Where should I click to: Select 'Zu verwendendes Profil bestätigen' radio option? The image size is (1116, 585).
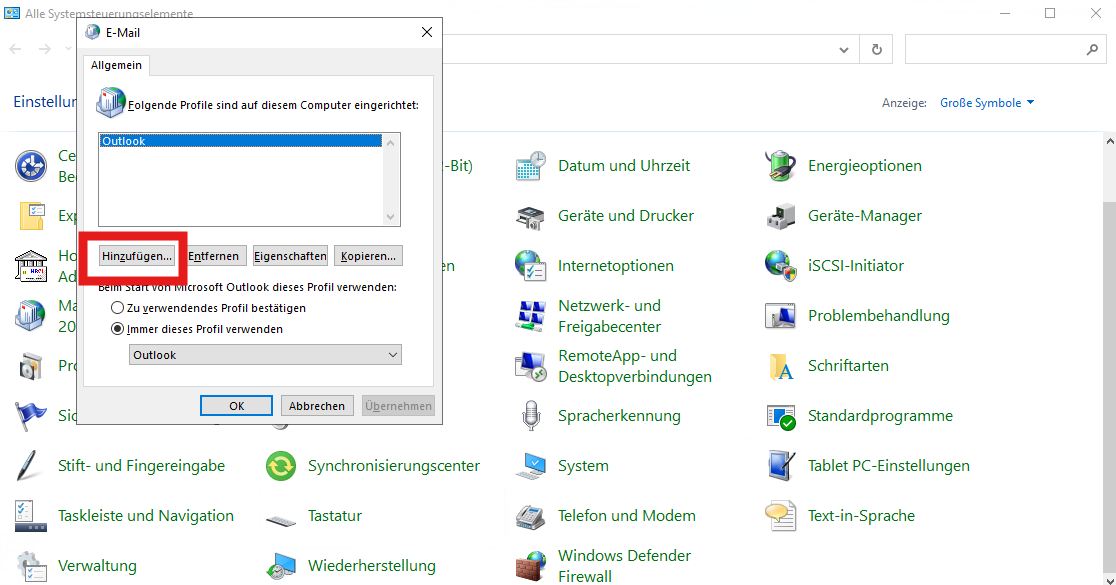click(x=117, y=308)
